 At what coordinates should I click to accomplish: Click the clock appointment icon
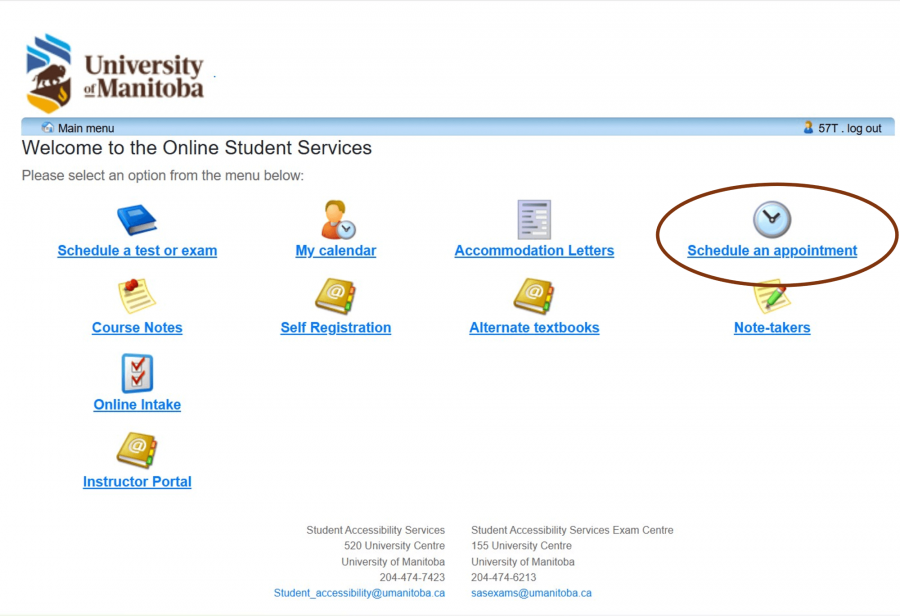[771, 220]
